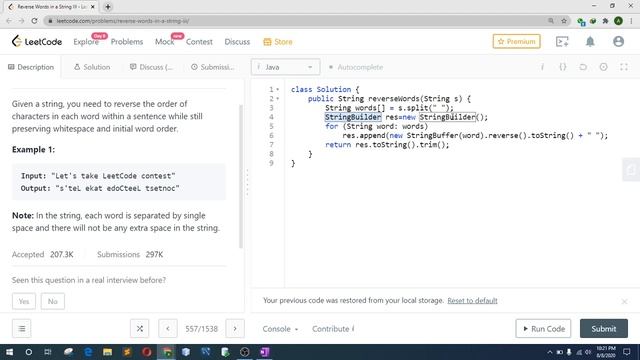Open Mock in the top navigation
Viewport: 640px width, 360px height.
click(x=164, y=42)
